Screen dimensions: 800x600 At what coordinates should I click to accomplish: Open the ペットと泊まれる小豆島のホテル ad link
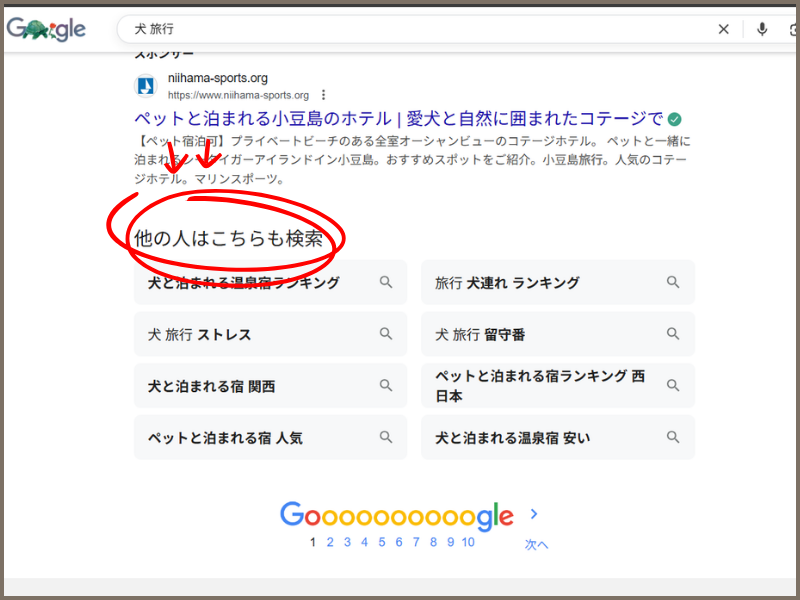pyautogui.click(x=398, y=117)
